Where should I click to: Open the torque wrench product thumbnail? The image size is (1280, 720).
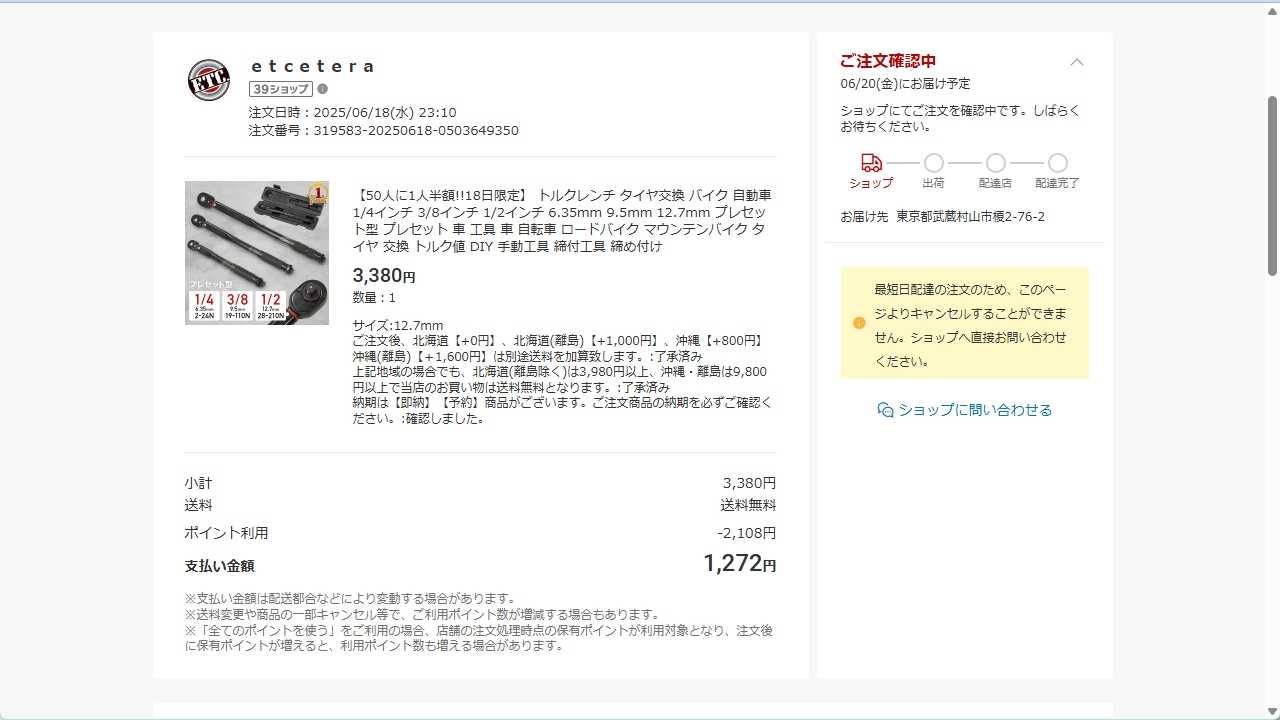click(257, 253)
